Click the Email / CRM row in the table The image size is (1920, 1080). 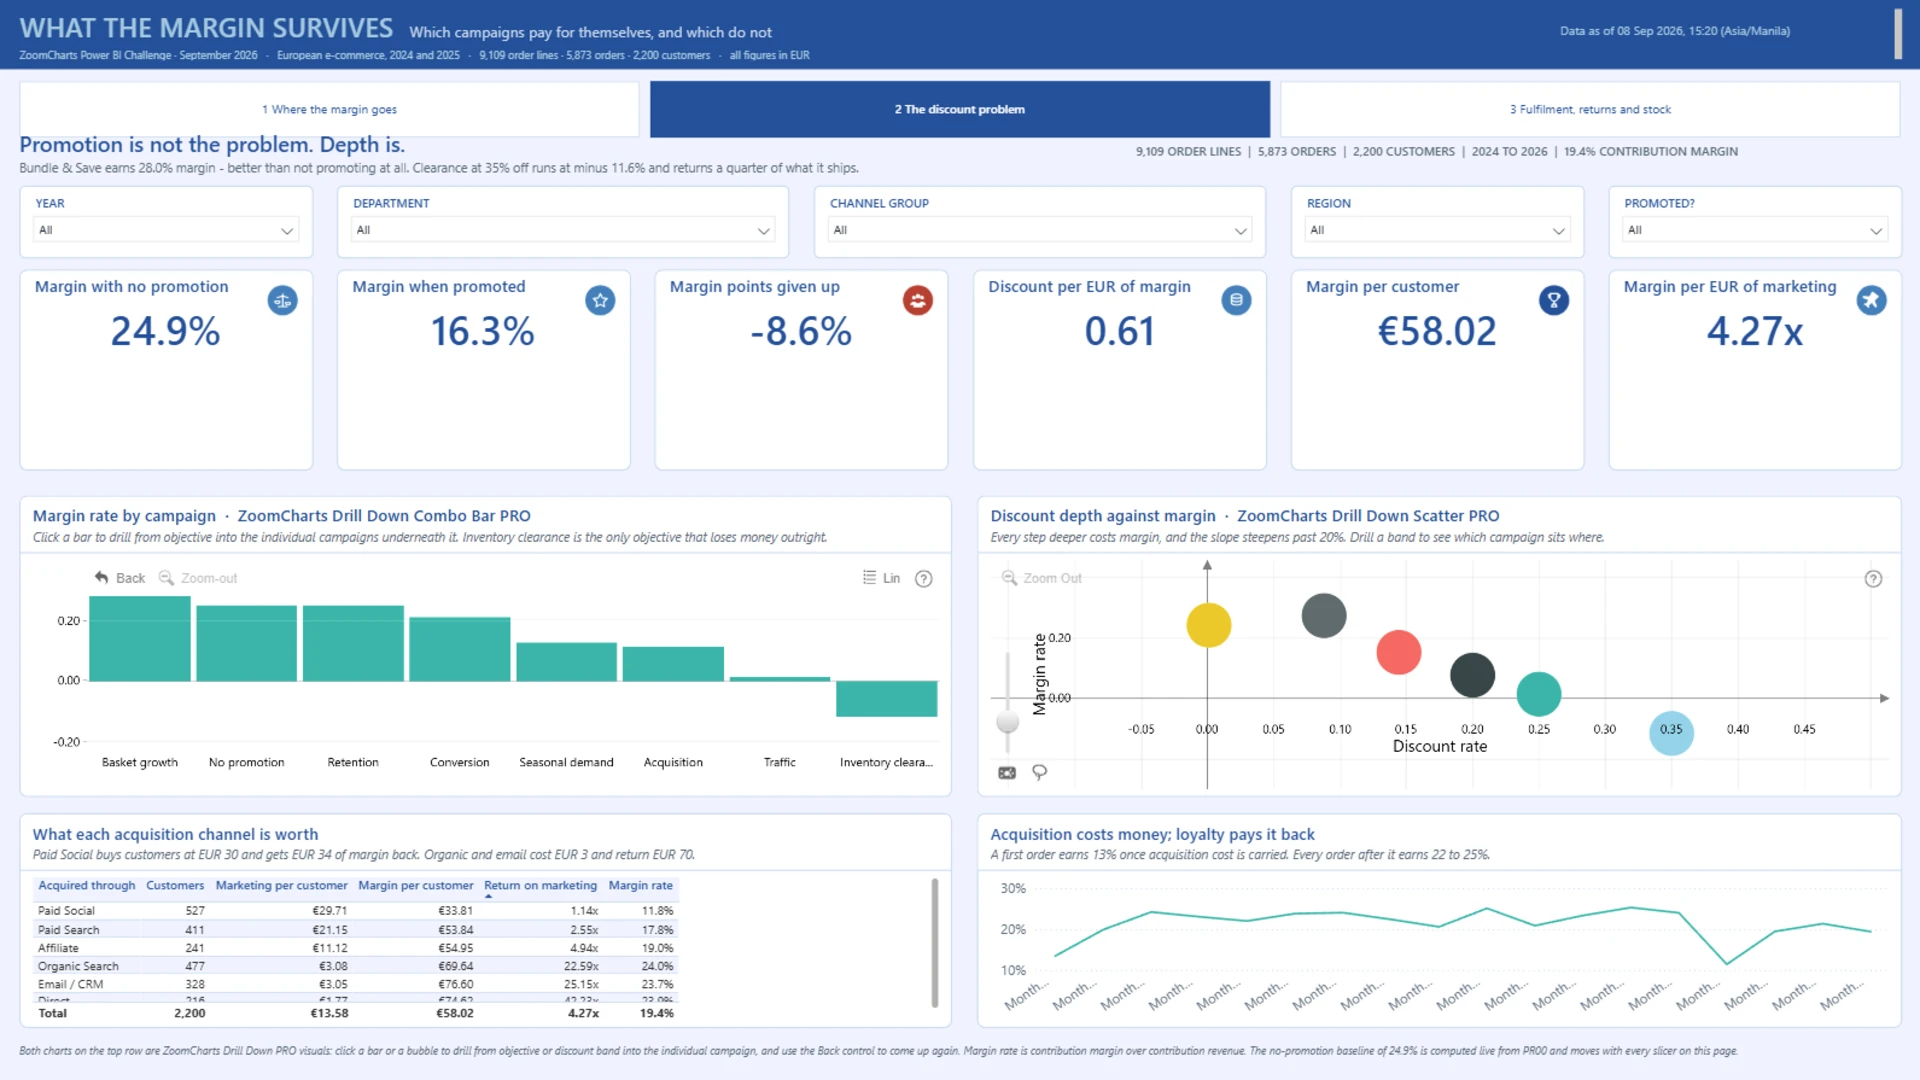click(355, 984)
